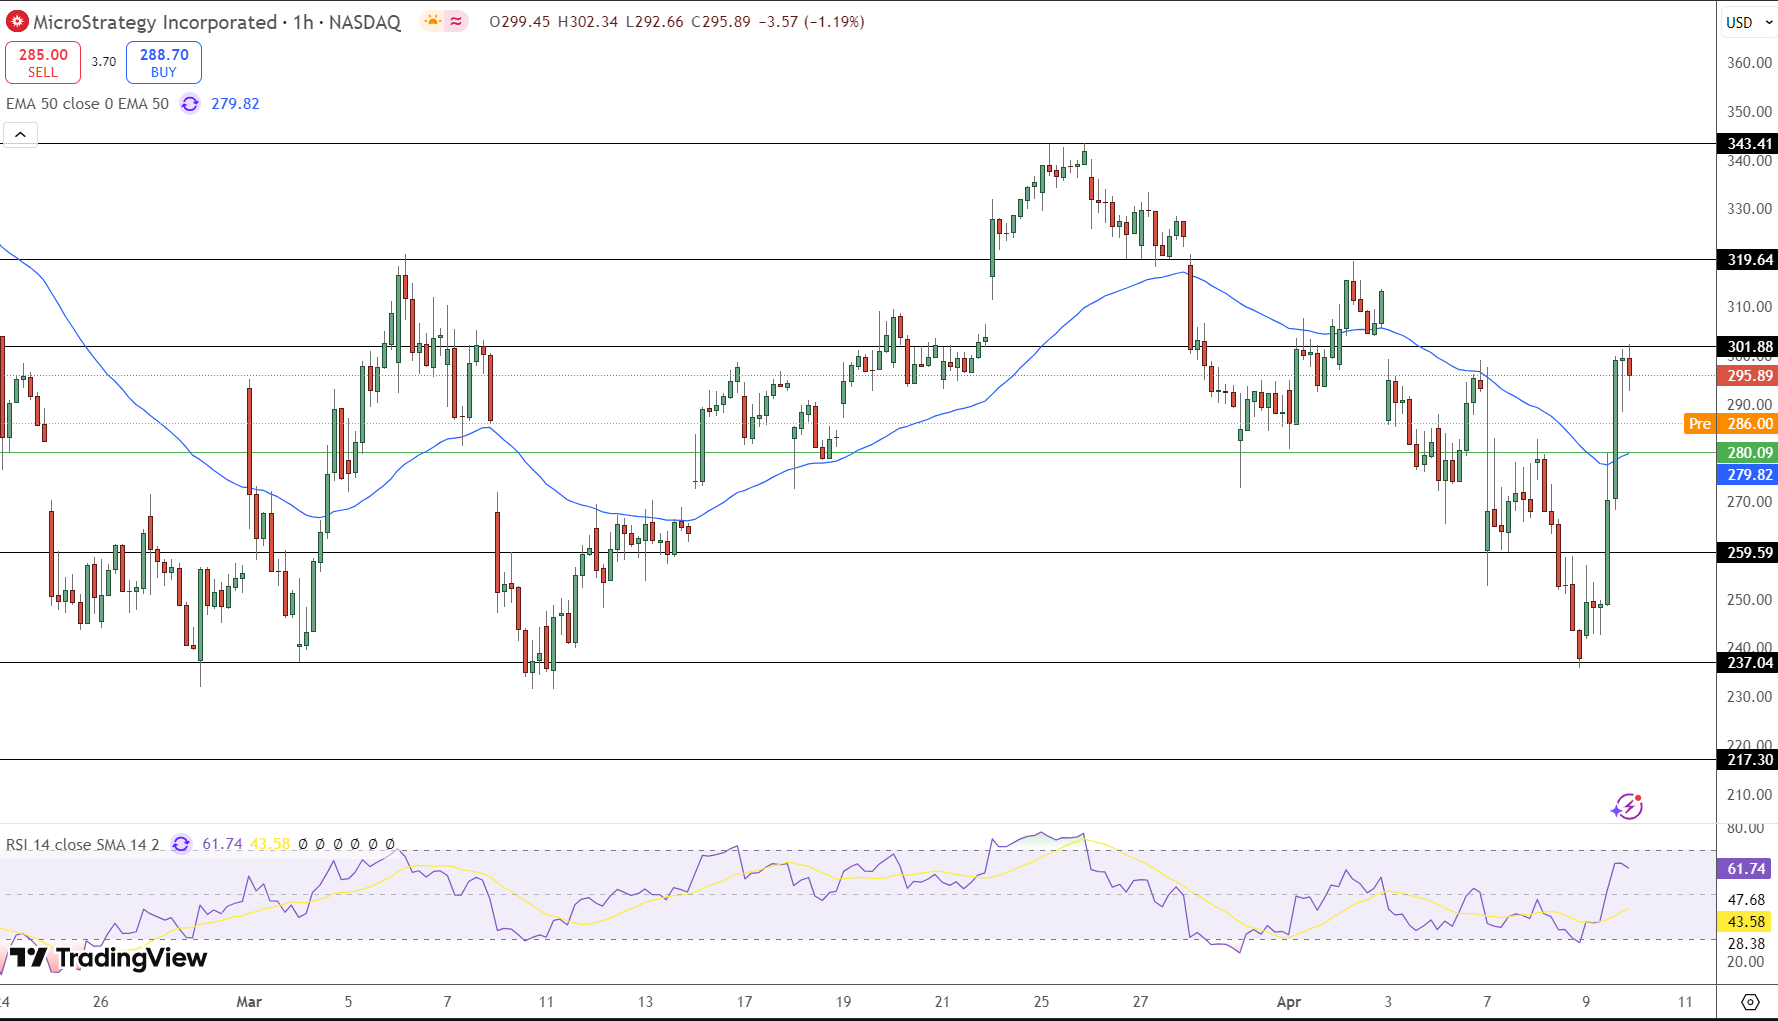Click the pre-market sun session icon
Screen dimensions: 1778x1021
tap(432, 21)
